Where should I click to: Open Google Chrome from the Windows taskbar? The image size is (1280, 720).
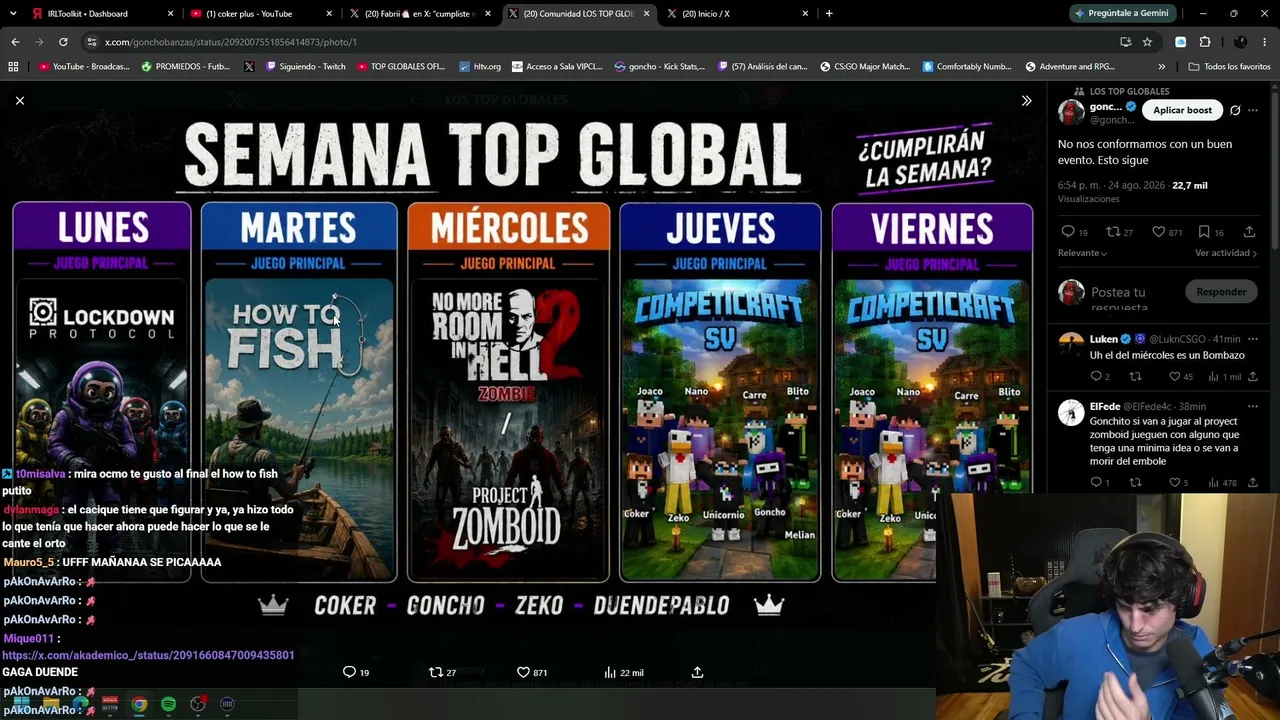139,704
